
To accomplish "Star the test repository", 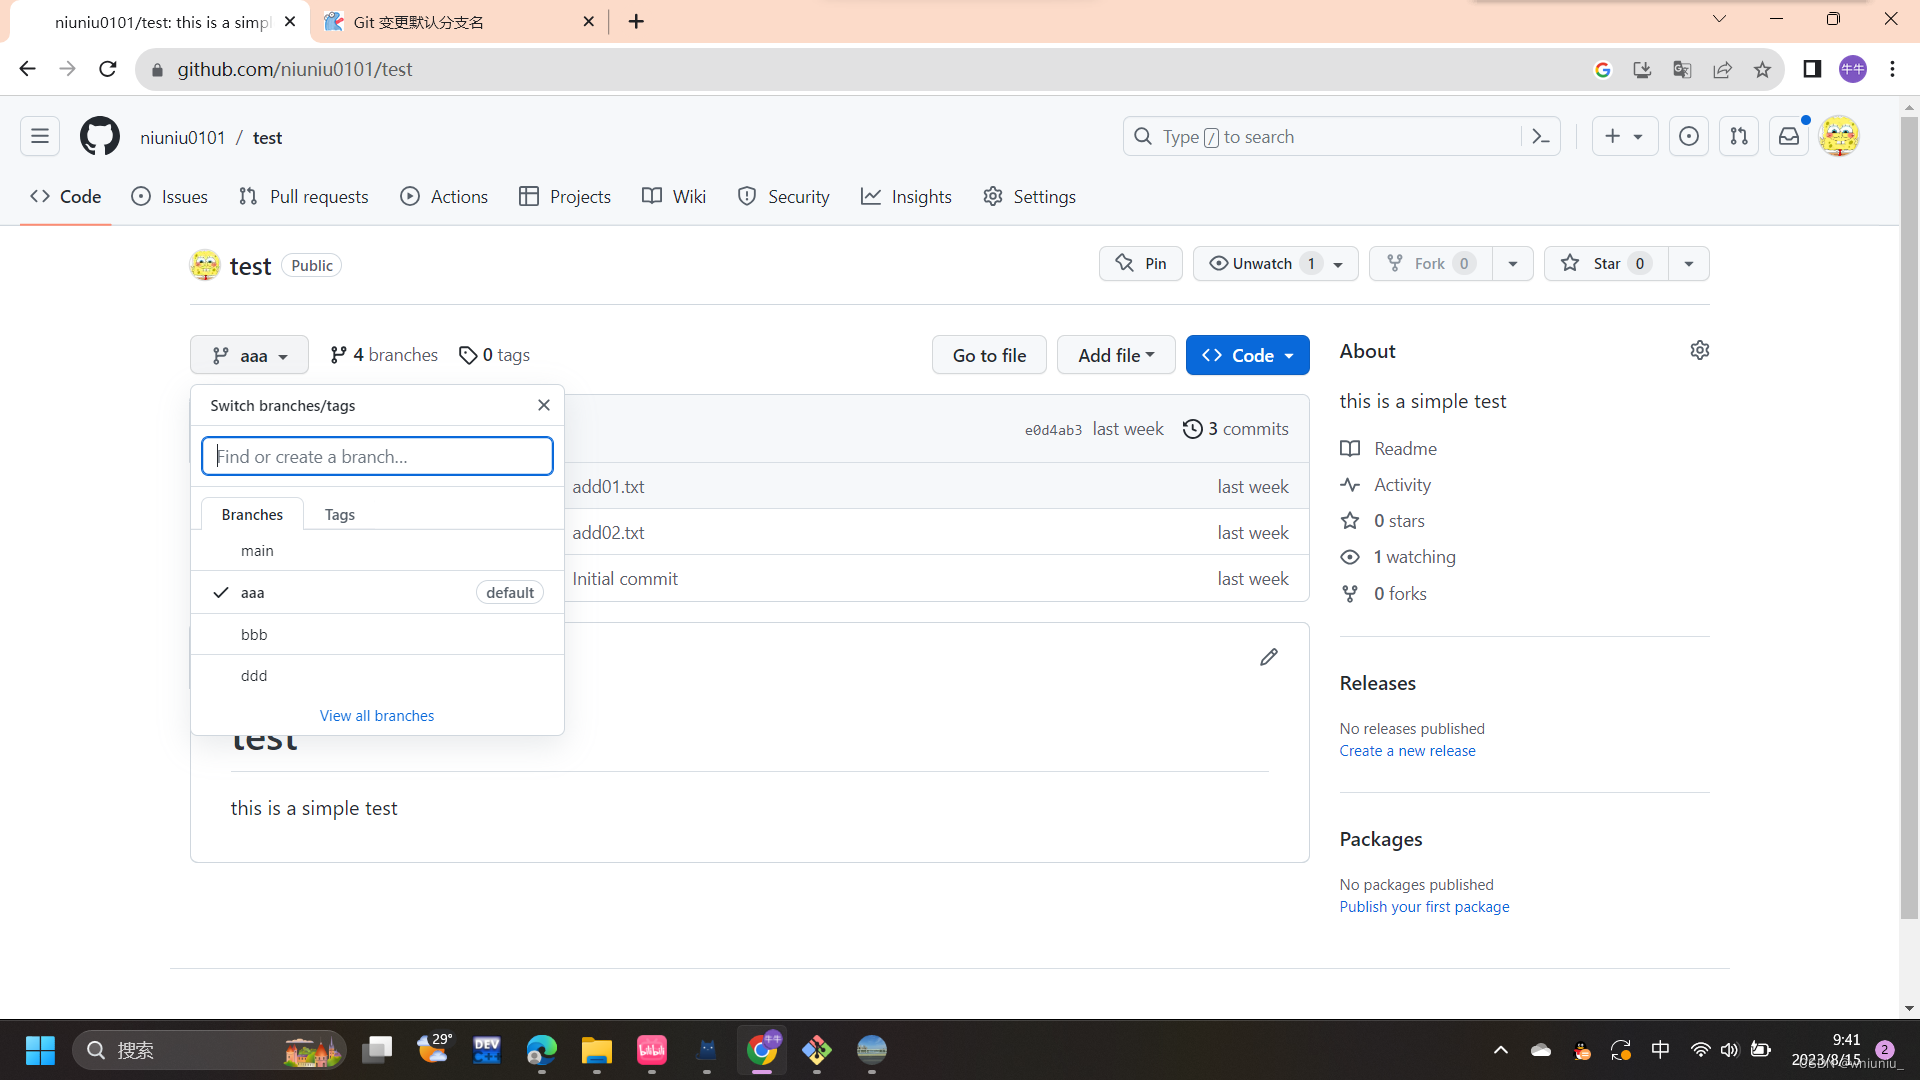I will 1606,264.
